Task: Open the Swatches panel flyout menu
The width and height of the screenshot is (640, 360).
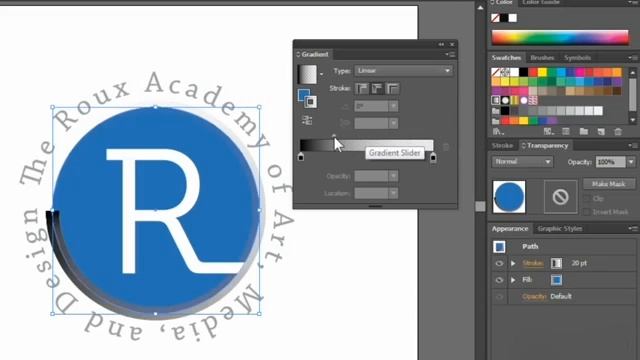Action: pyautogui.click(x=633, y=58)
